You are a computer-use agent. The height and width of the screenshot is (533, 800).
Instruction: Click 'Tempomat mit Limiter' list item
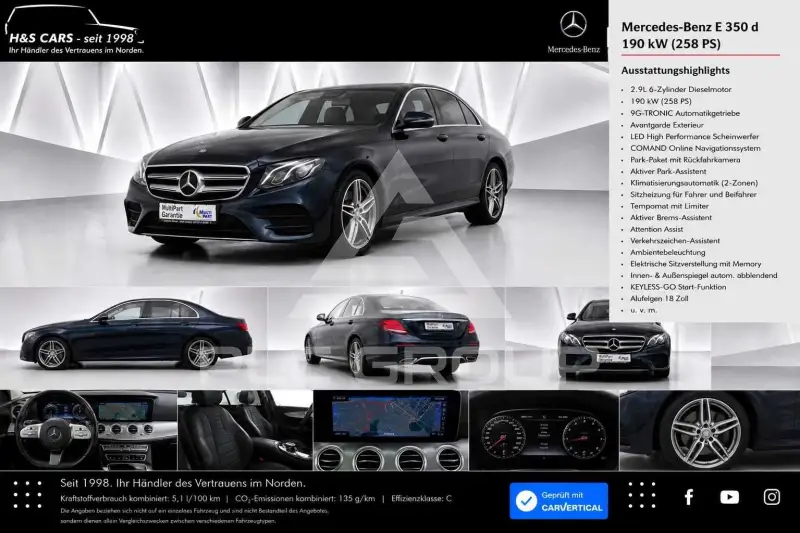tap(669, 206)
